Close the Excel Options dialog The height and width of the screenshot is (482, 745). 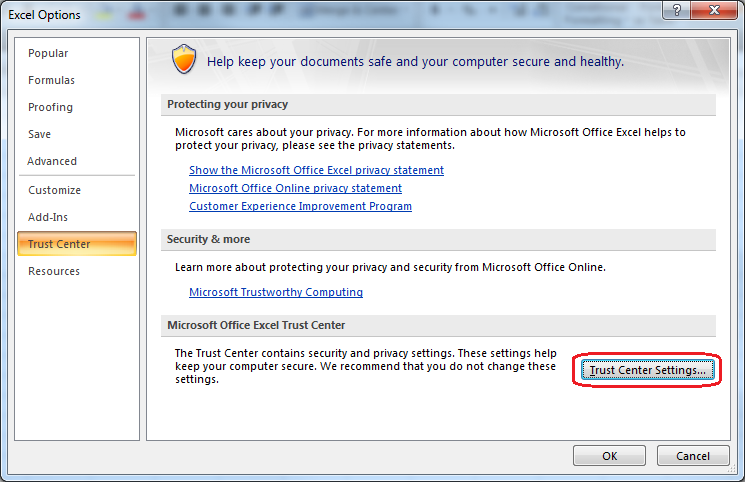(714, 10)
